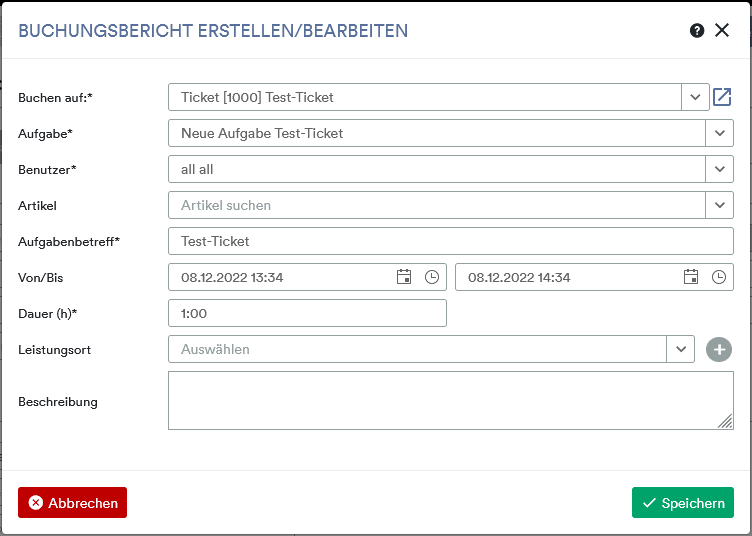This screenshot has height=536, width=752.
Task: Open clock time picker for end time
Action: click(718, 277)
